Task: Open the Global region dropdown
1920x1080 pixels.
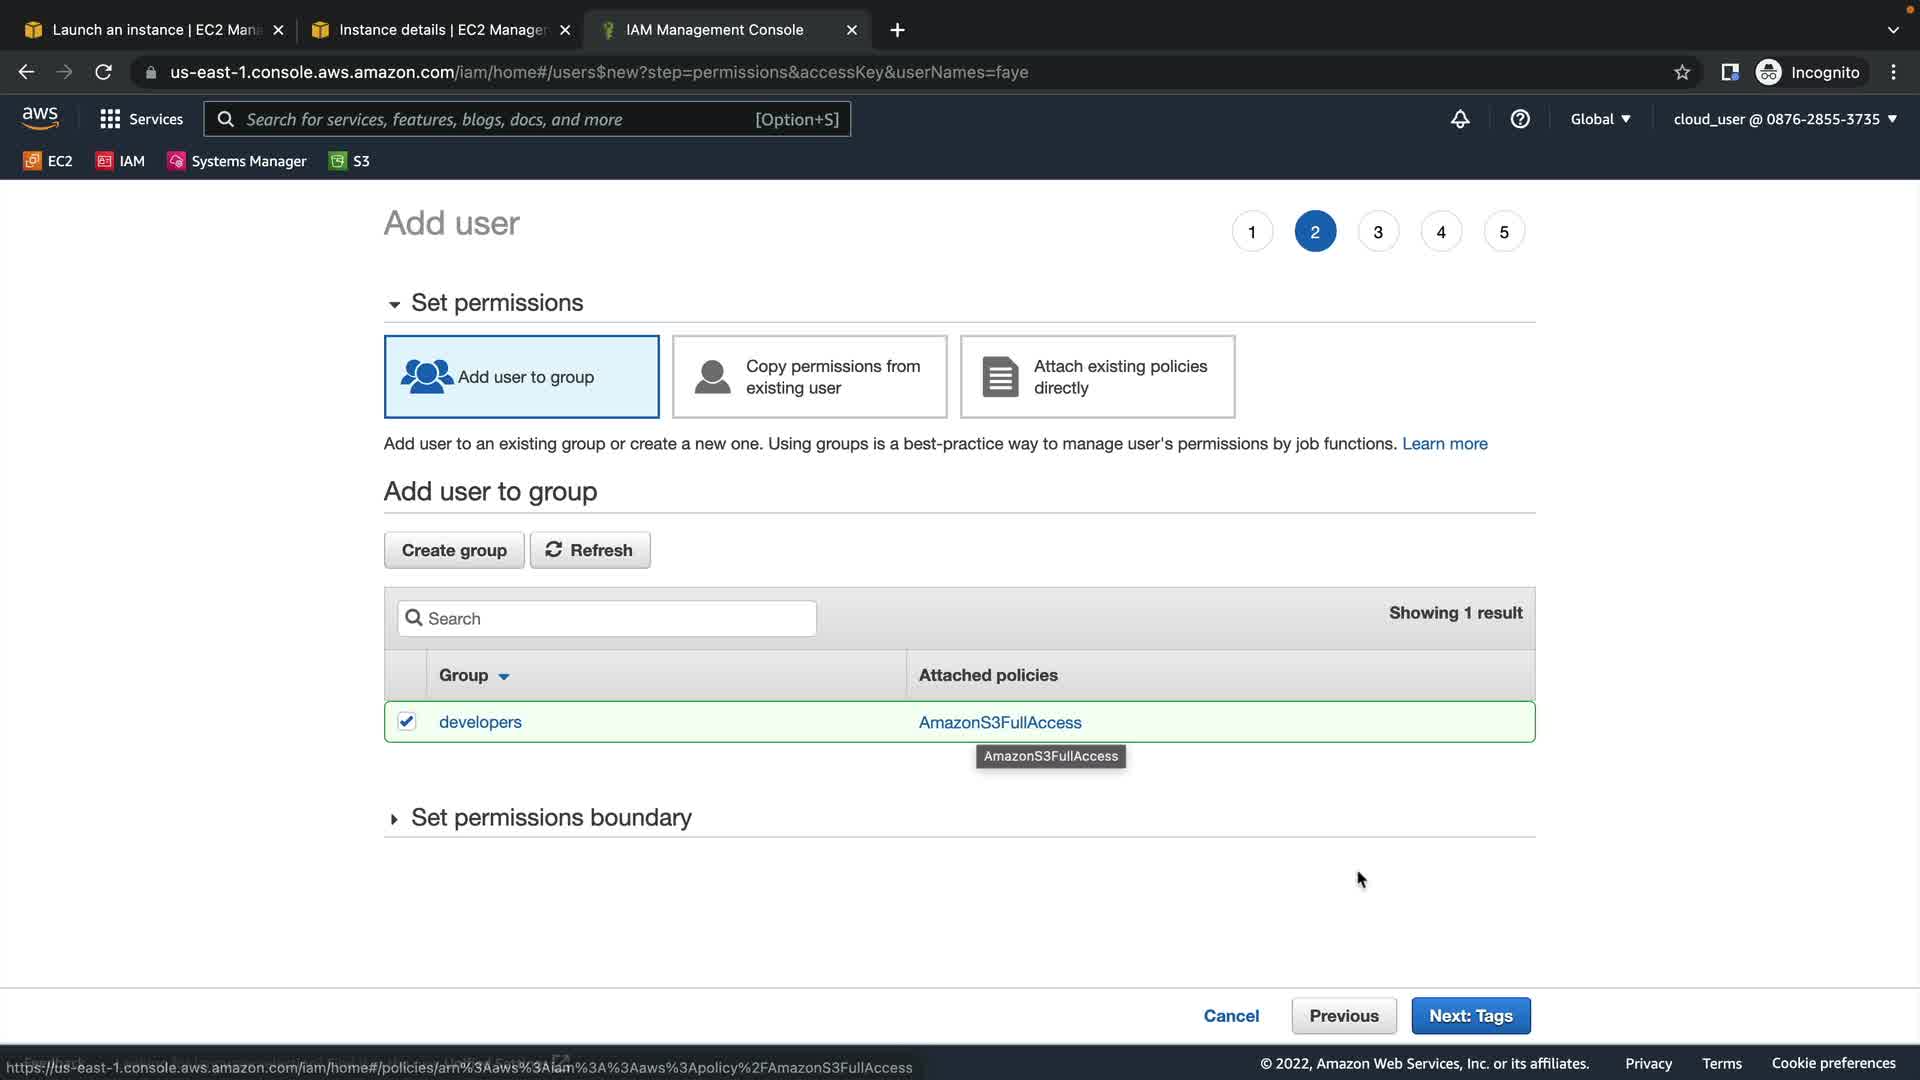Action: pyautogui.click(x=1600, y=119)
